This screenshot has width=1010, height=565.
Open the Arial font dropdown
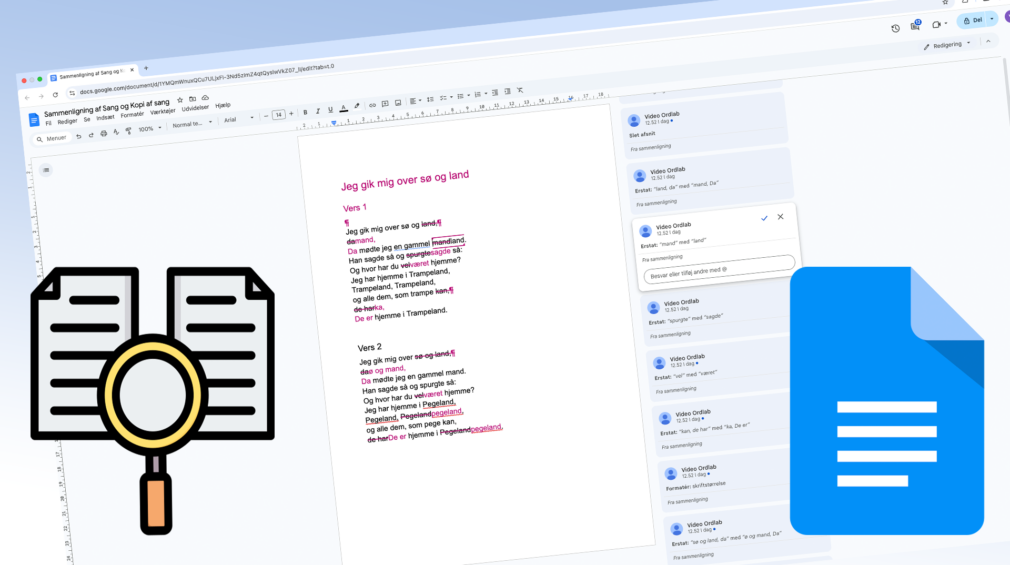click(238, 119)
